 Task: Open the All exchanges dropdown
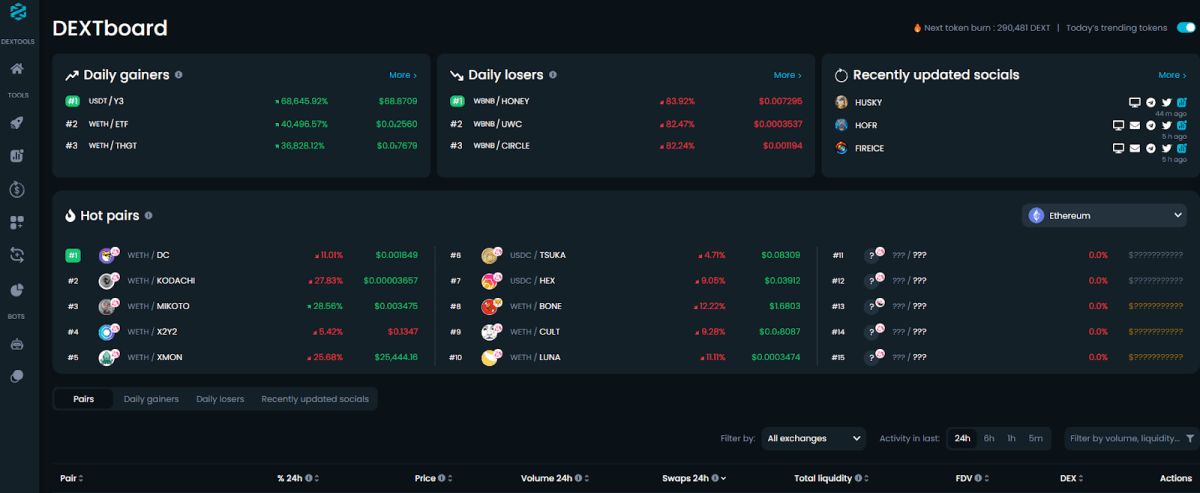[x=813, y=438]
